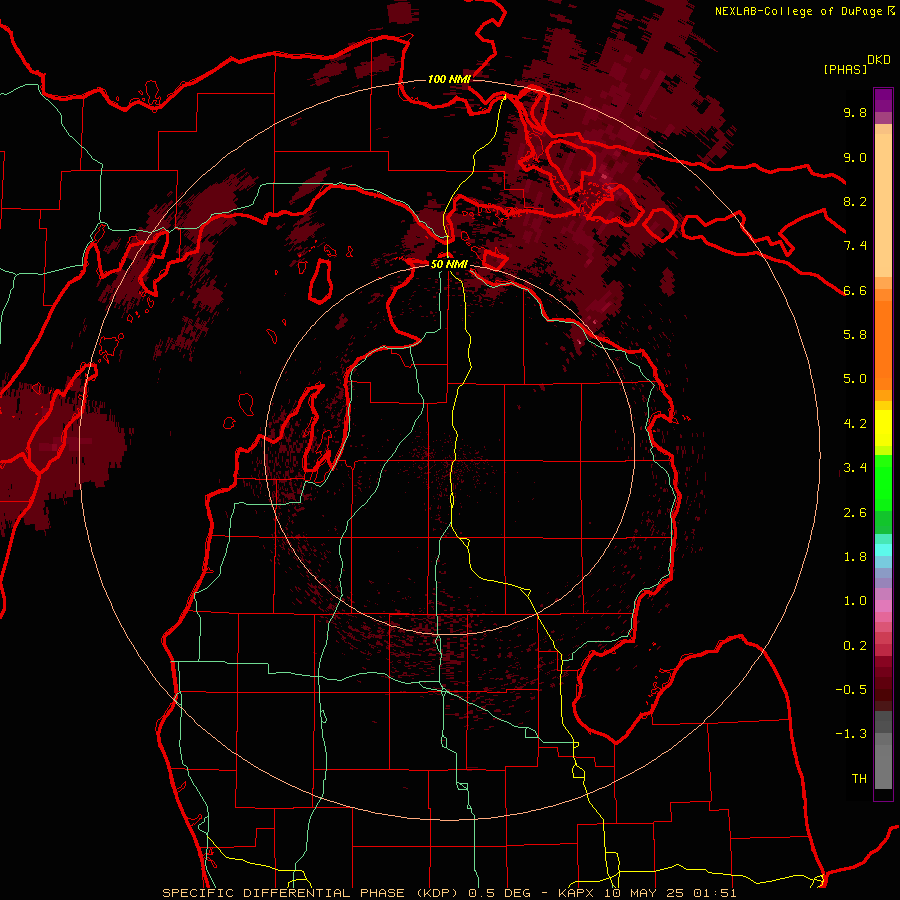Select the 1.0 scale label

855,601
